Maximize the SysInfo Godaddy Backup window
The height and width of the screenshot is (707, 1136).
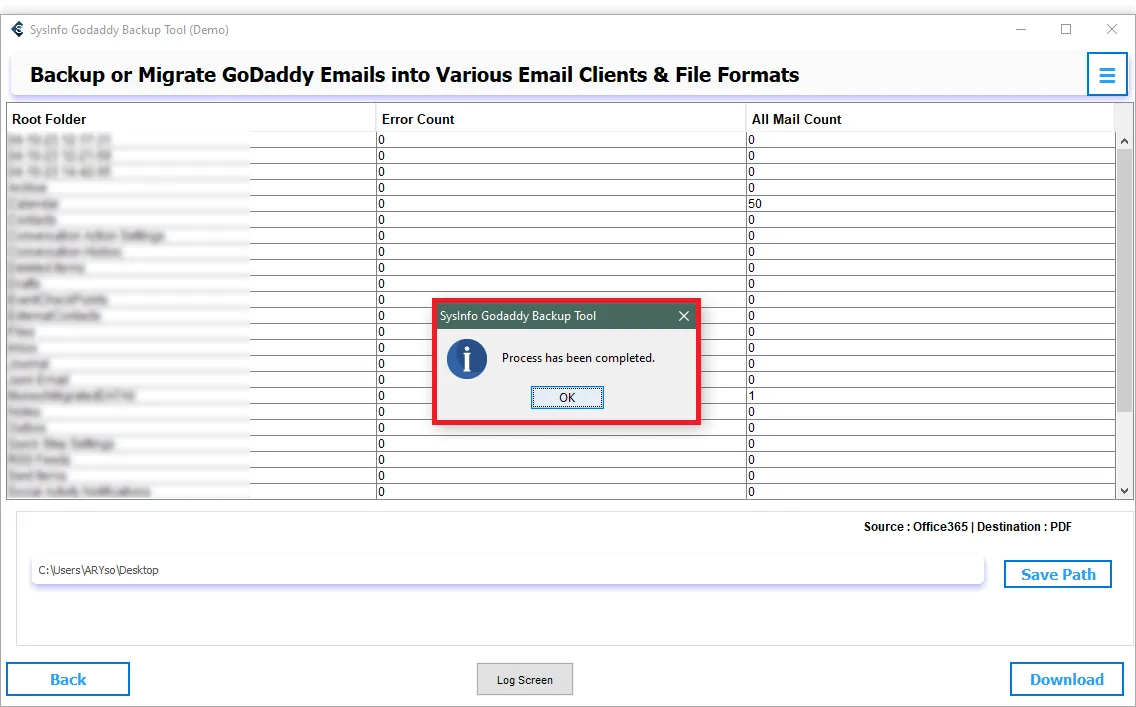click(x=1066, y=30)
